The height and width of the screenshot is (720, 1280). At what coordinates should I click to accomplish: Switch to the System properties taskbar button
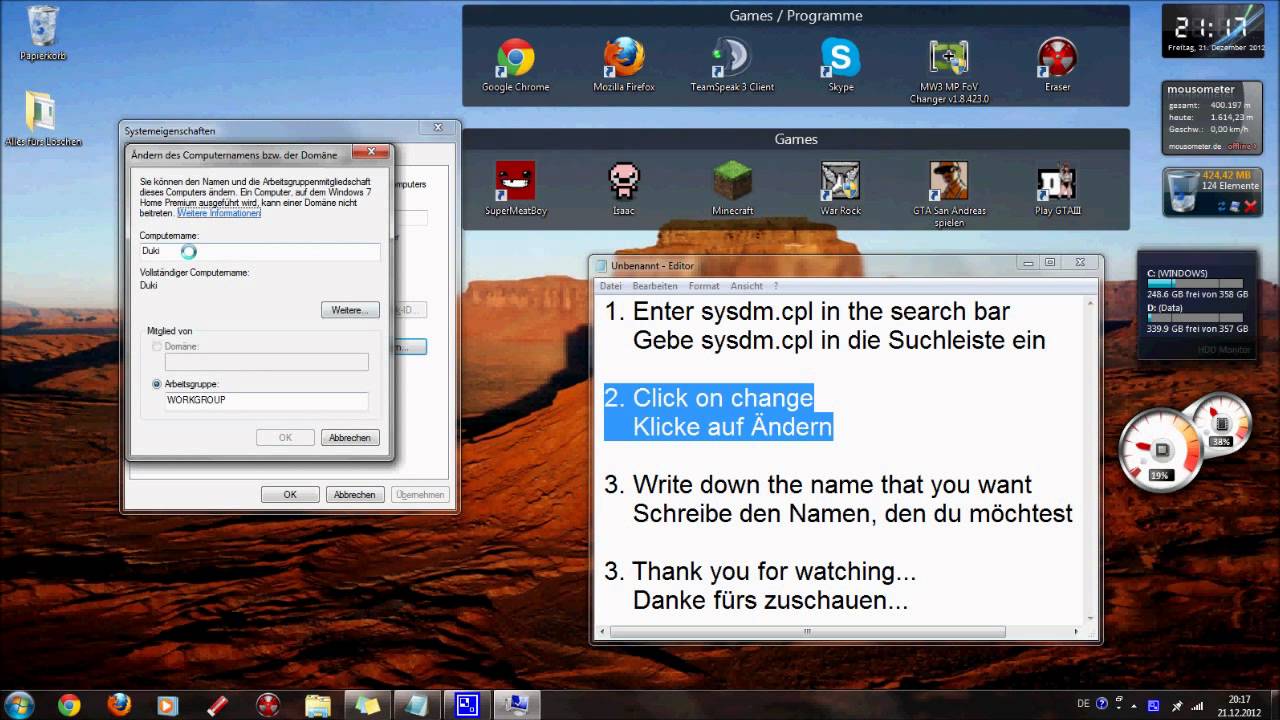coord(517,705)
